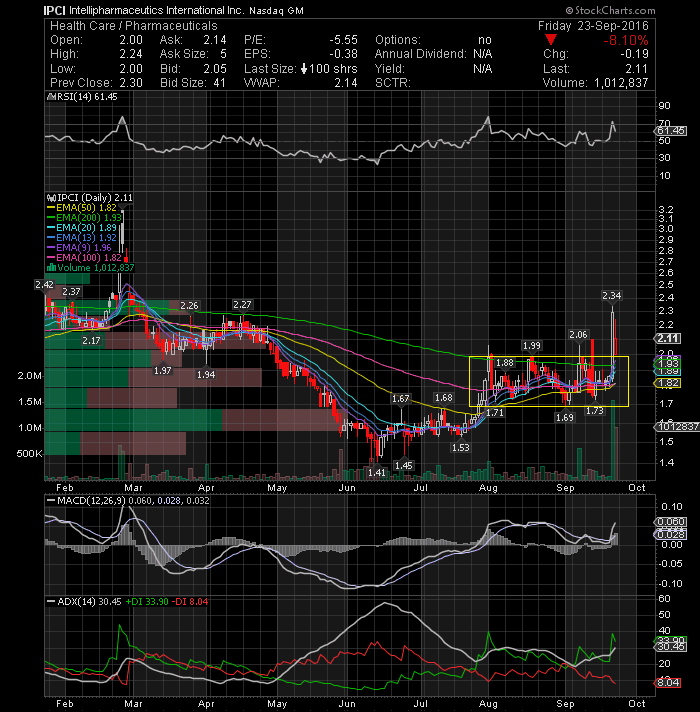Click the Volume 1,012,837 legend entry
700x712 pixels.
(x=95, y=267)
